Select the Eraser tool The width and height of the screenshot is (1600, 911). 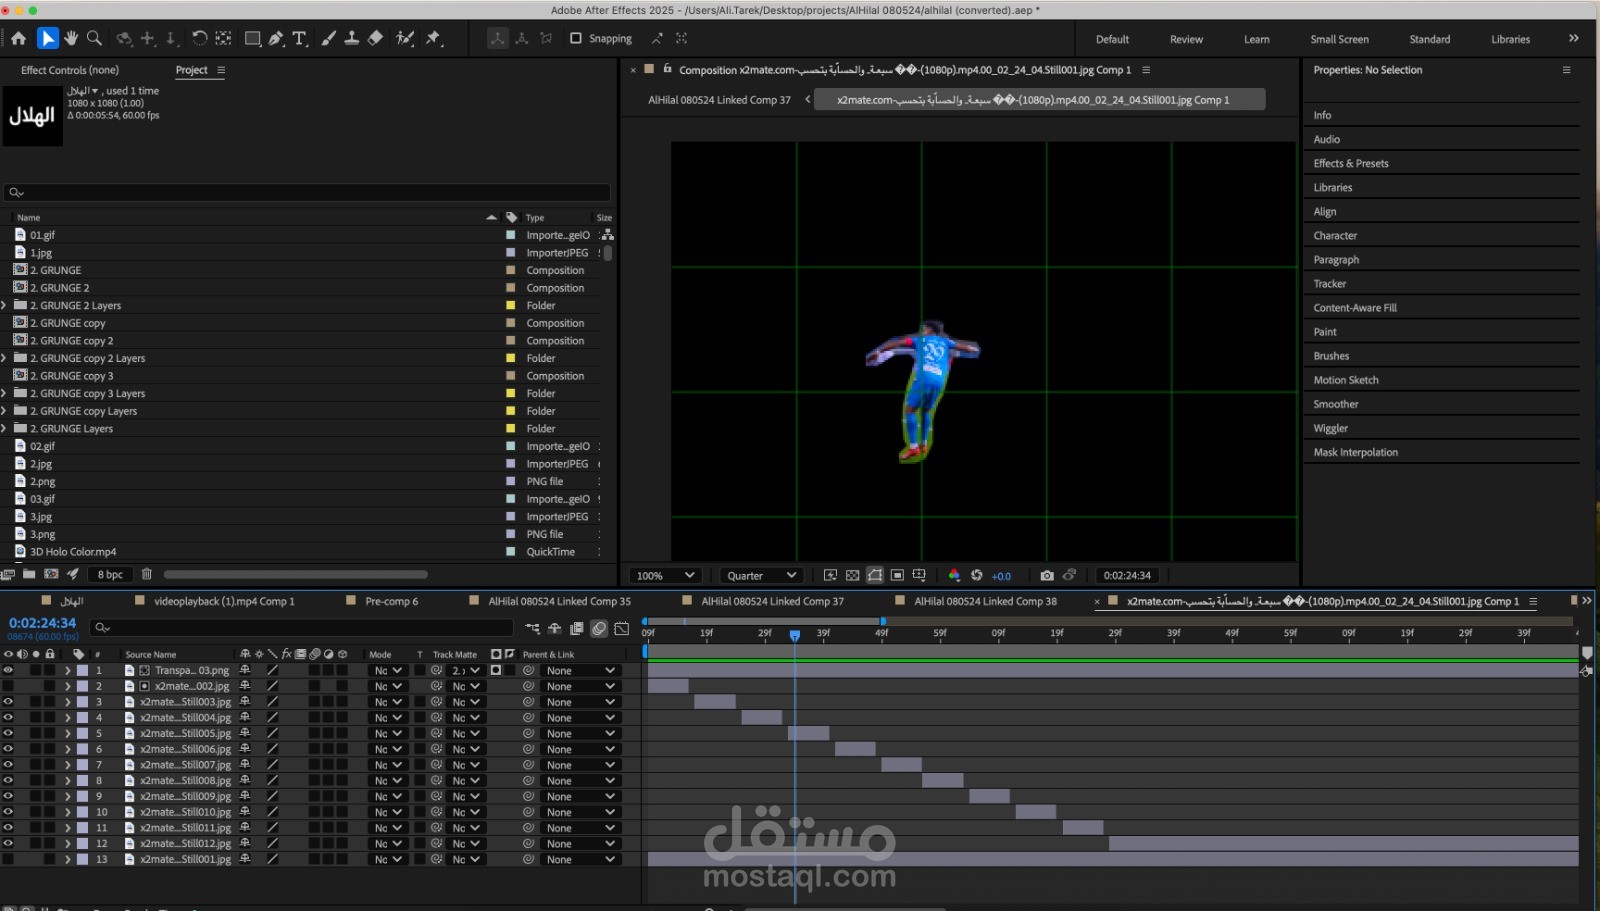tap(376, 38)
